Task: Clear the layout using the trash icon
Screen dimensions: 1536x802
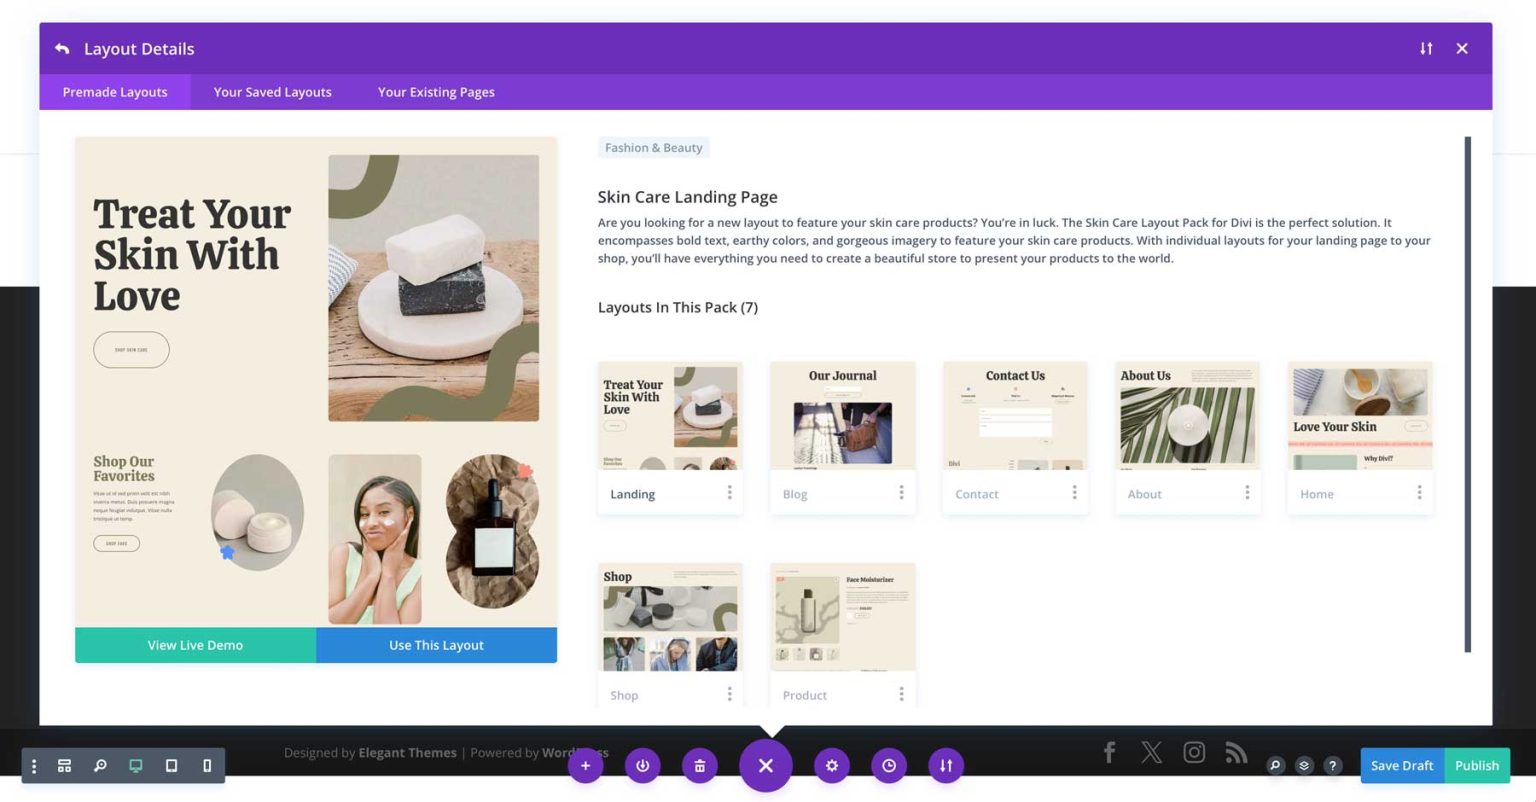Action: coord(699,765)
